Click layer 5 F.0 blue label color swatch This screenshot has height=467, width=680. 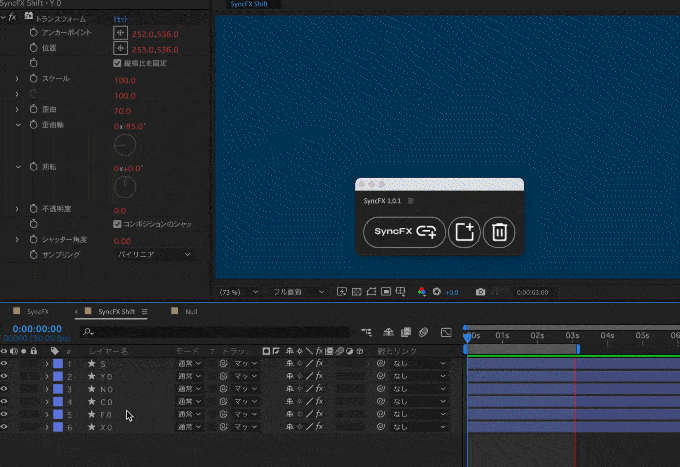58,414
